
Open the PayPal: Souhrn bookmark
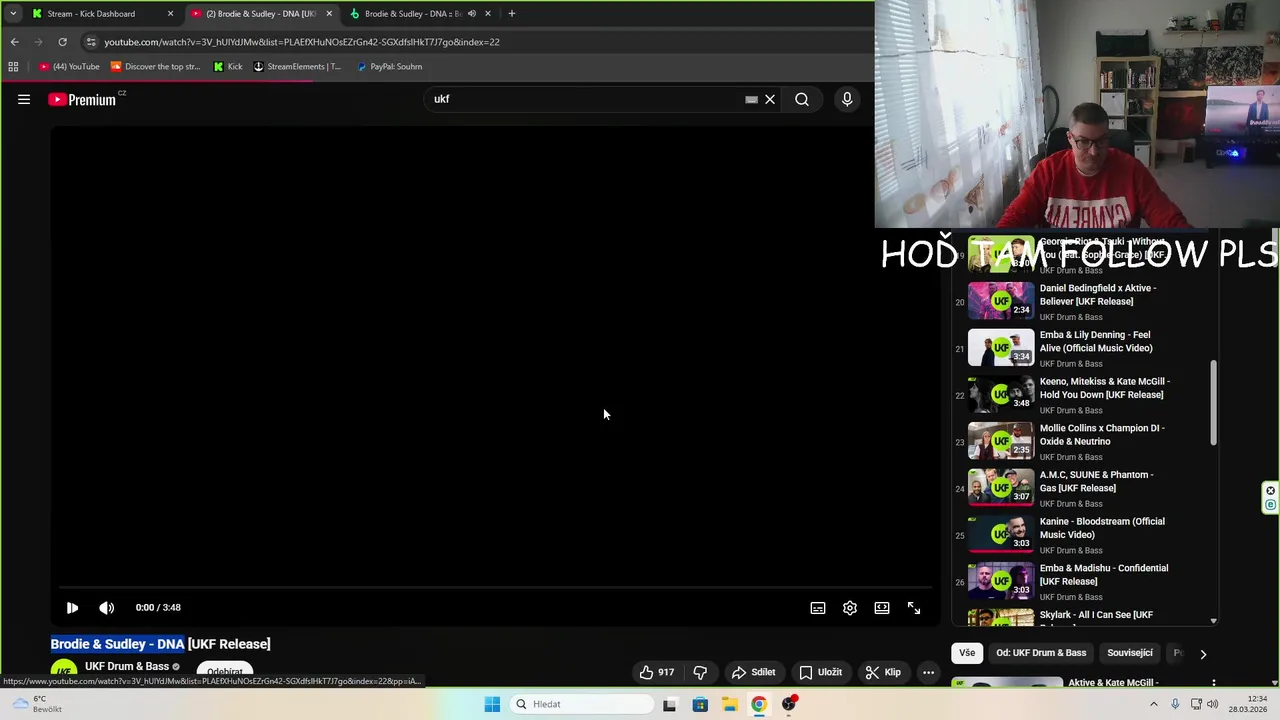pos(390,67)
